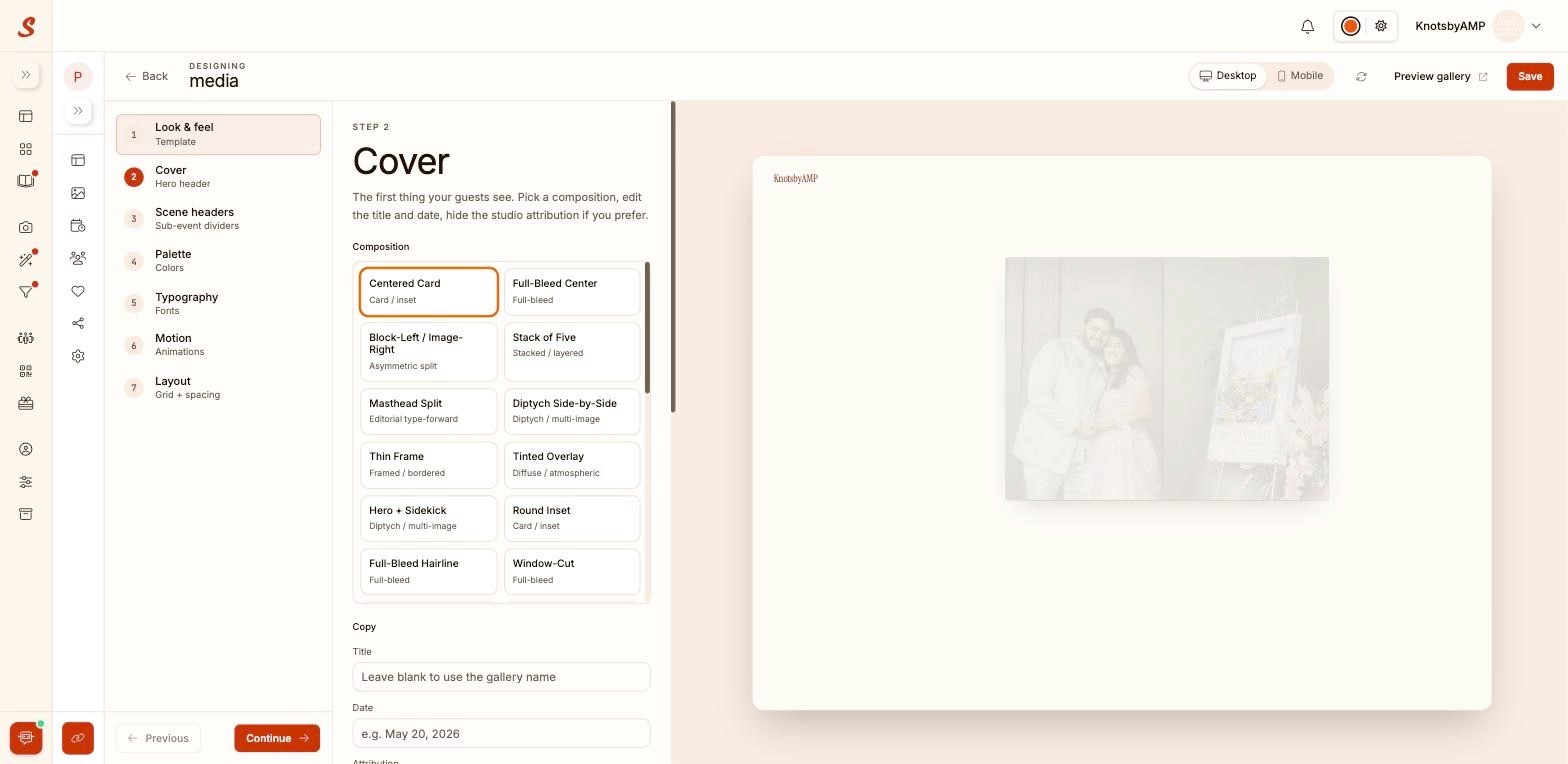Switch preview to Desktop view

(1228, 76)
